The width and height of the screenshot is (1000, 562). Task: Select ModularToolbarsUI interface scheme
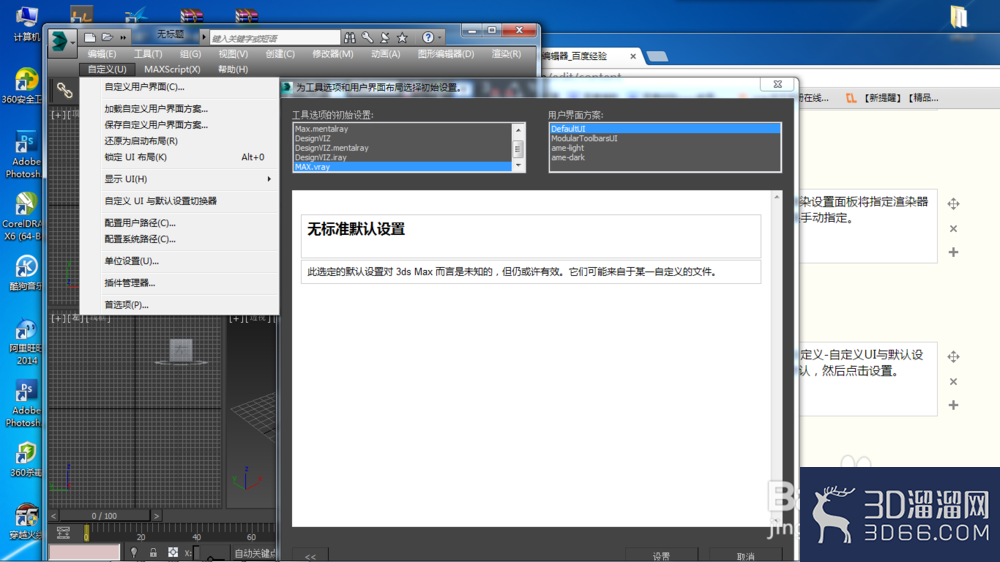coord(665,138)
